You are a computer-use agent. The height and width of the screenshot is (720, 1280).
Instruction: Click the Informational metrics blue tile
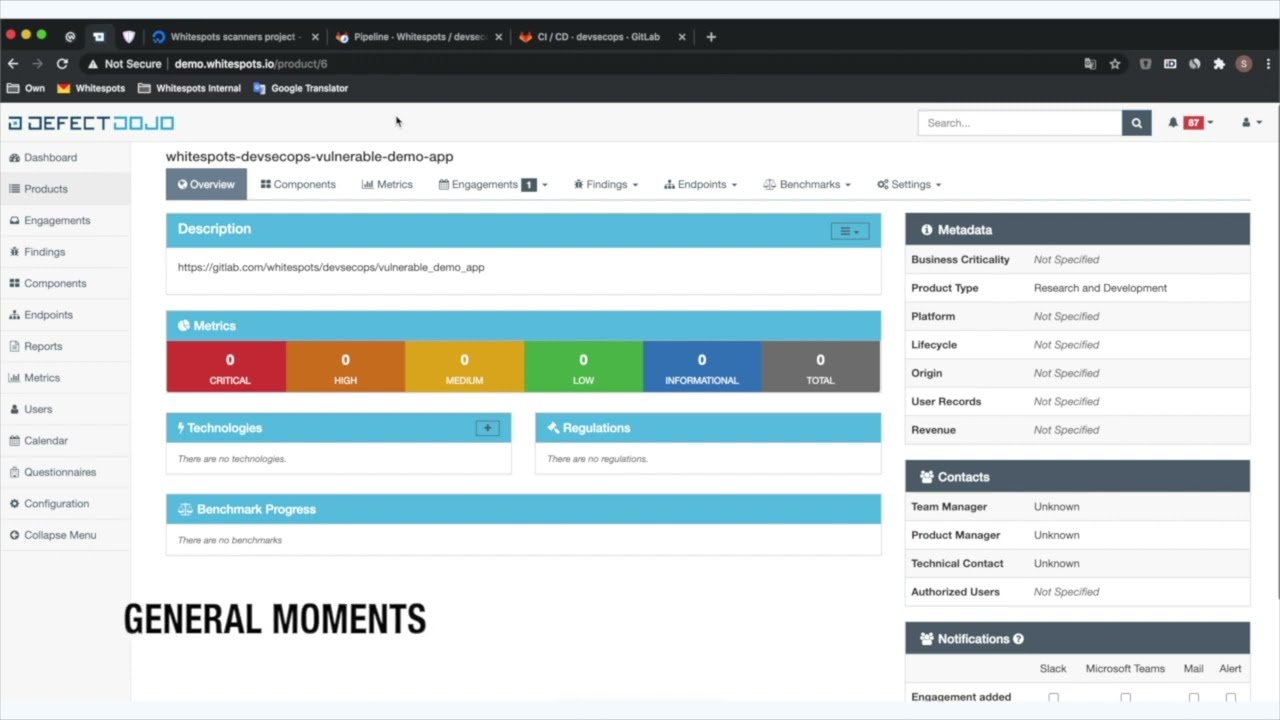point(702,367)
